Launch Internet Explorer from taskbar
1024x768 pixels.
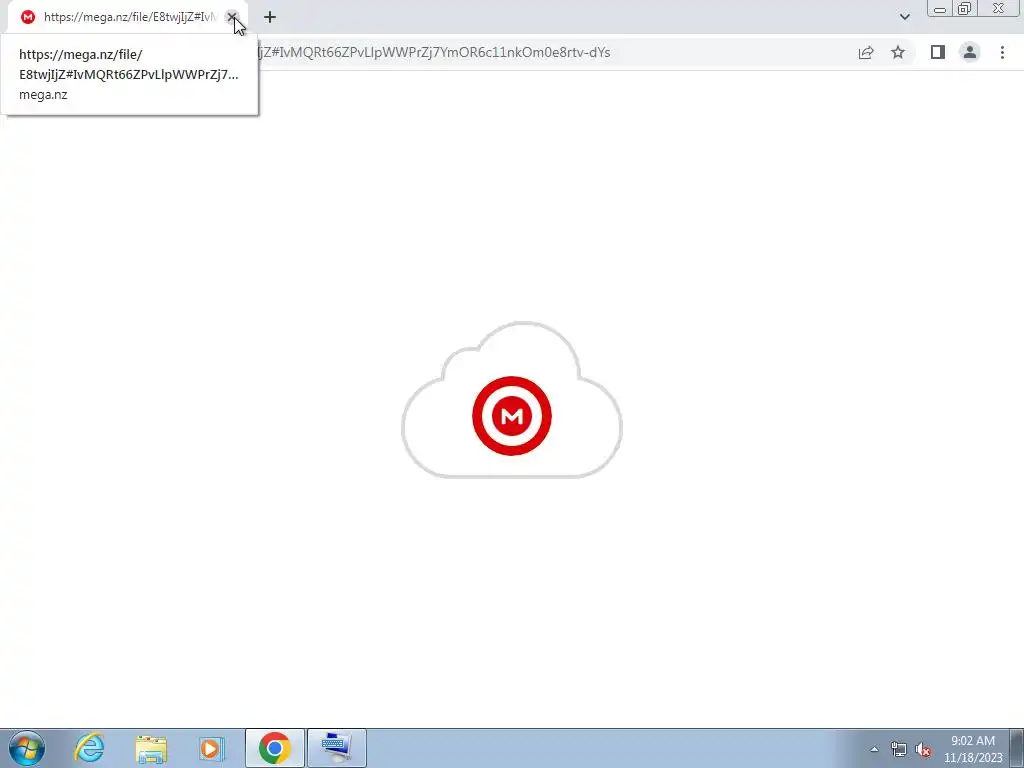tap(89, 748)
